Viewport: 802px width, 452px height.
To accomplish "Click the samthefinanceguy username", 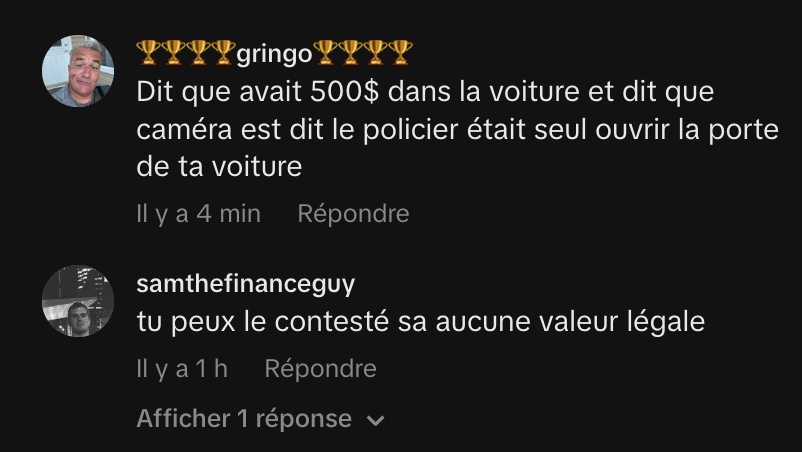I will pos(246,284).
